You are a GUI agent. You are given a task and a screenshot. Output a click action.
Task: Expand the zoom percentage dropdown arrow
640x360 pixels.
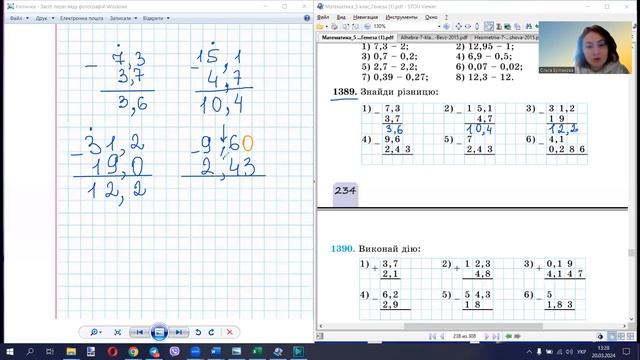[439, 27]
